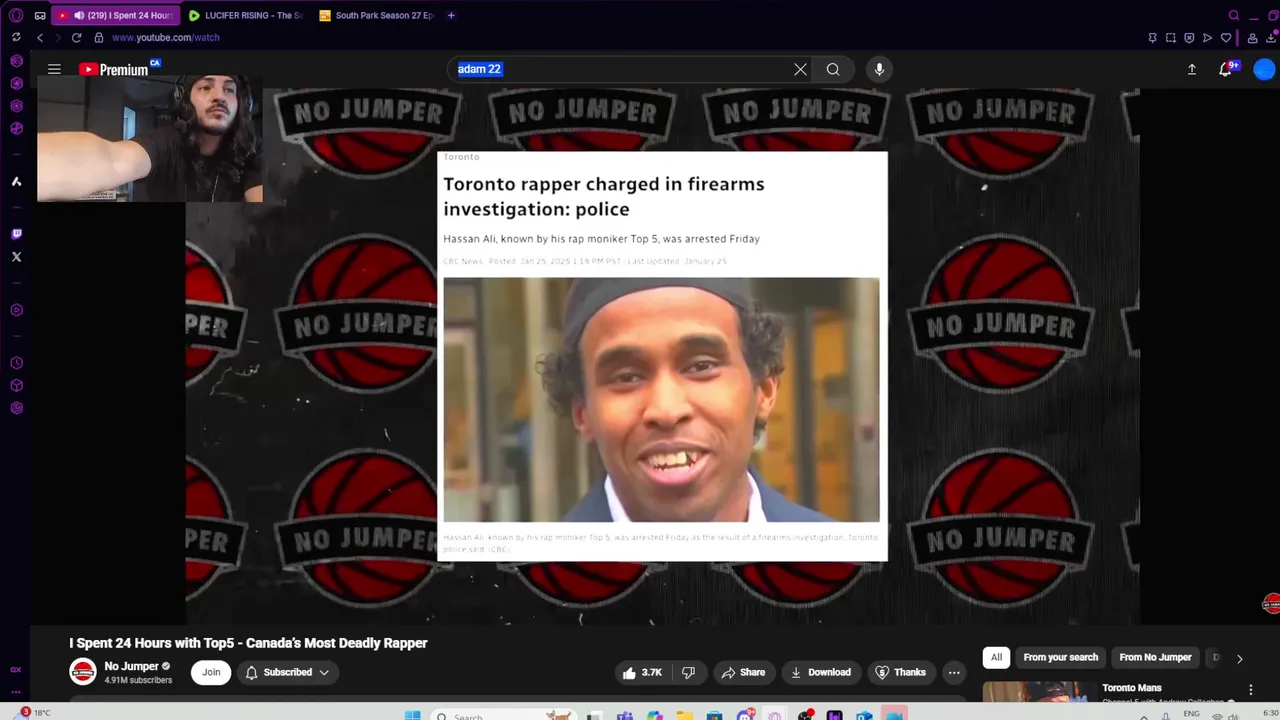Switch to the LUCIFER RISING tab
The image size is (1280, 720).
click(x=245, y=15)
